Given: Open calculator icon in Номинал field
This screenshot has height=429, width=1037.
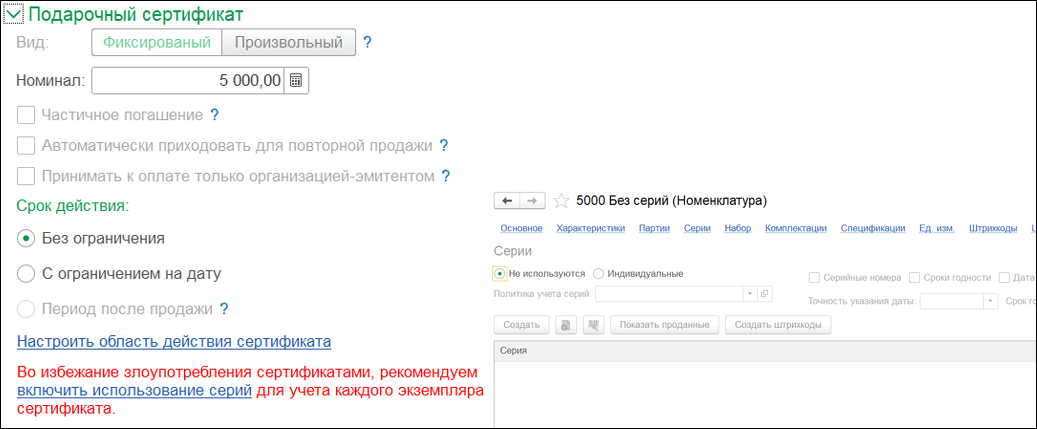Looking at the screenshot, I should tap(296, 81).
